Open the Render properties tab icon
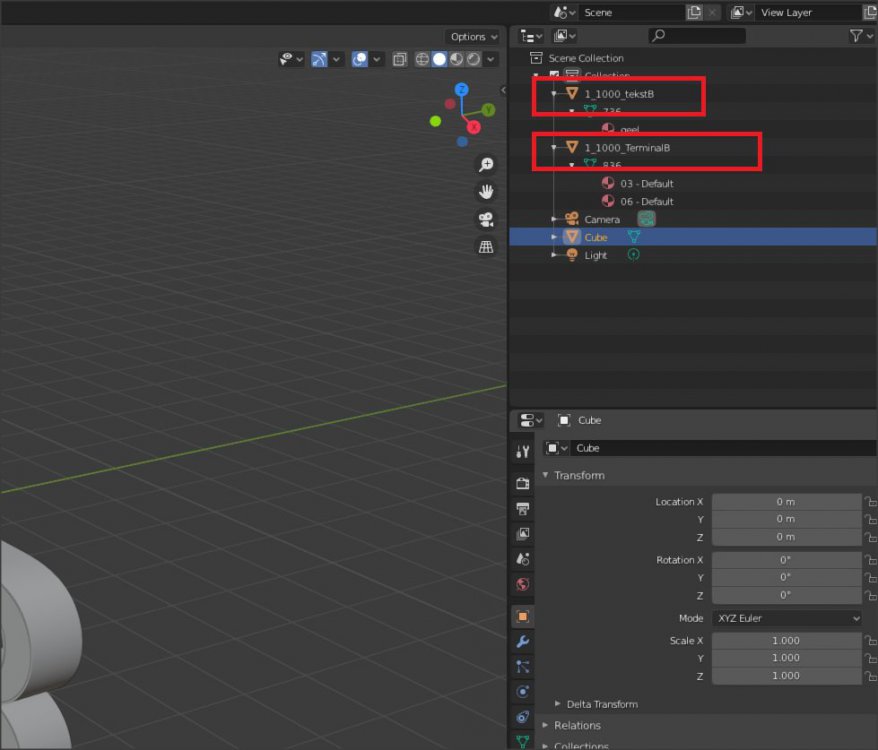This screenshot has height=750, width=878. click(522, 483)
